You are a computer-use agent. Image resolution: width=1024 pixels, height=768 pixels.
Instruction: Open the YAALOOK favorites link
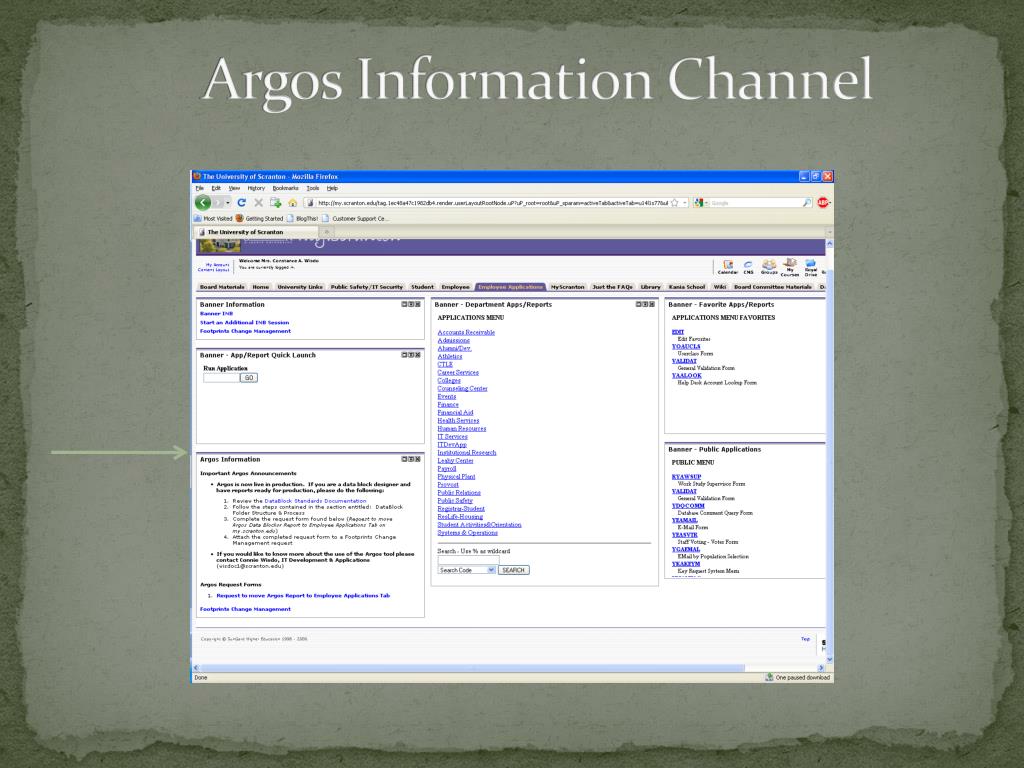pos(686,376)
